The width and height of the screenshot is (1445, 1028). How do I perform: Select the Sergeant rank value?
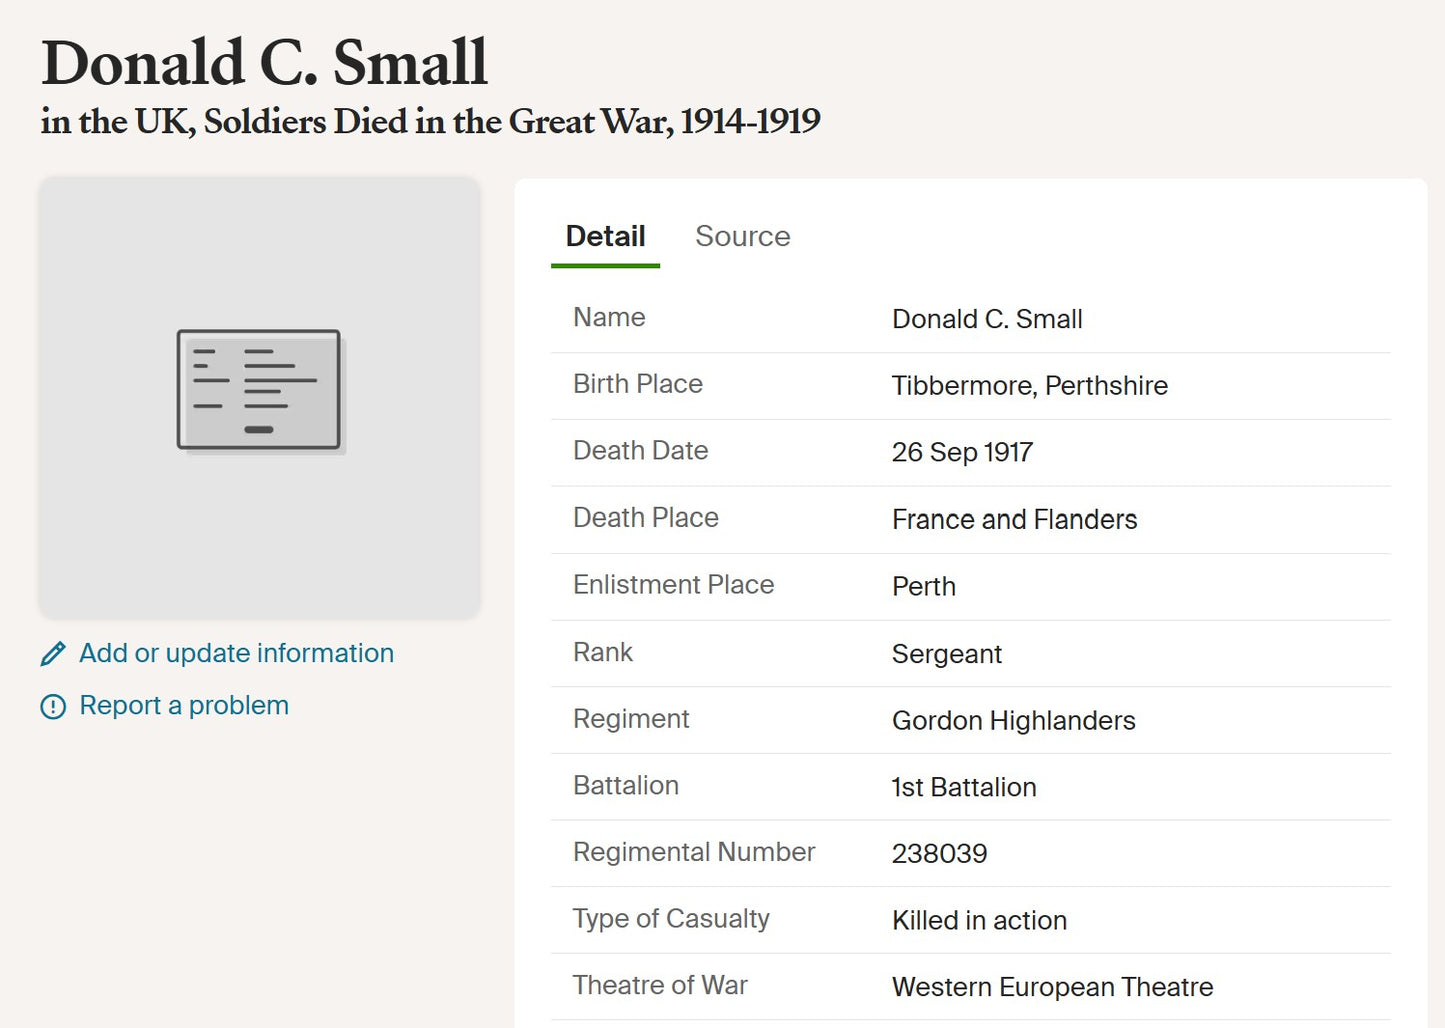[x=946, y=653]
